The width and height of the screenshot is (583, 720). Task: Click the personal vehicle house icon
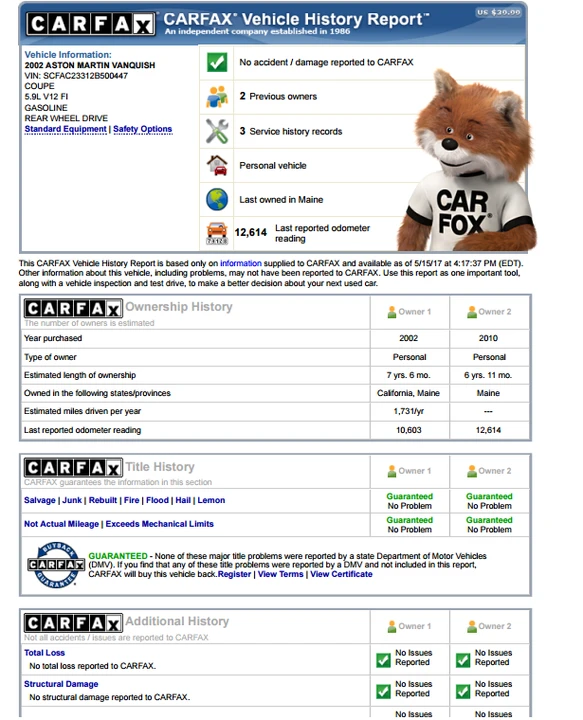(x=217, y=165)
